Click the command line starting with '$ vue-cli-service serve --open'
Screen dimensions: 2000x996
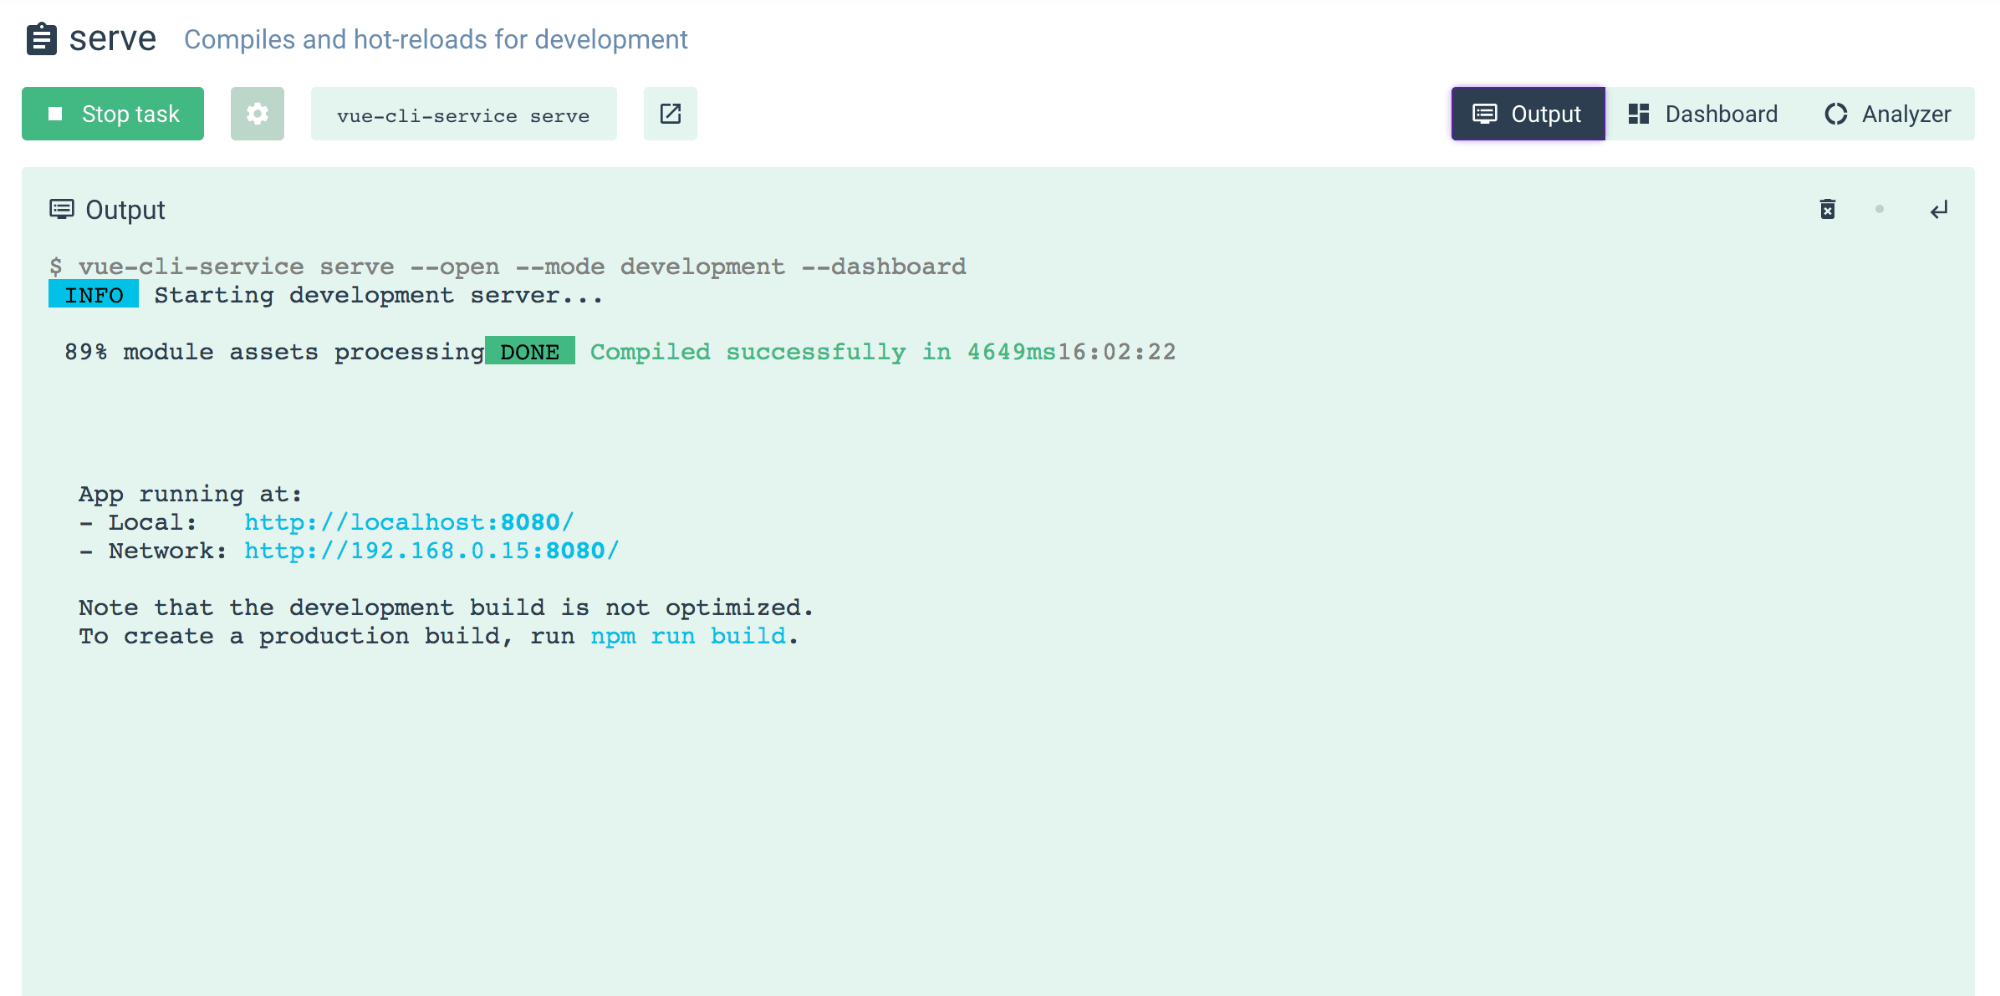[x=508, y=266]
